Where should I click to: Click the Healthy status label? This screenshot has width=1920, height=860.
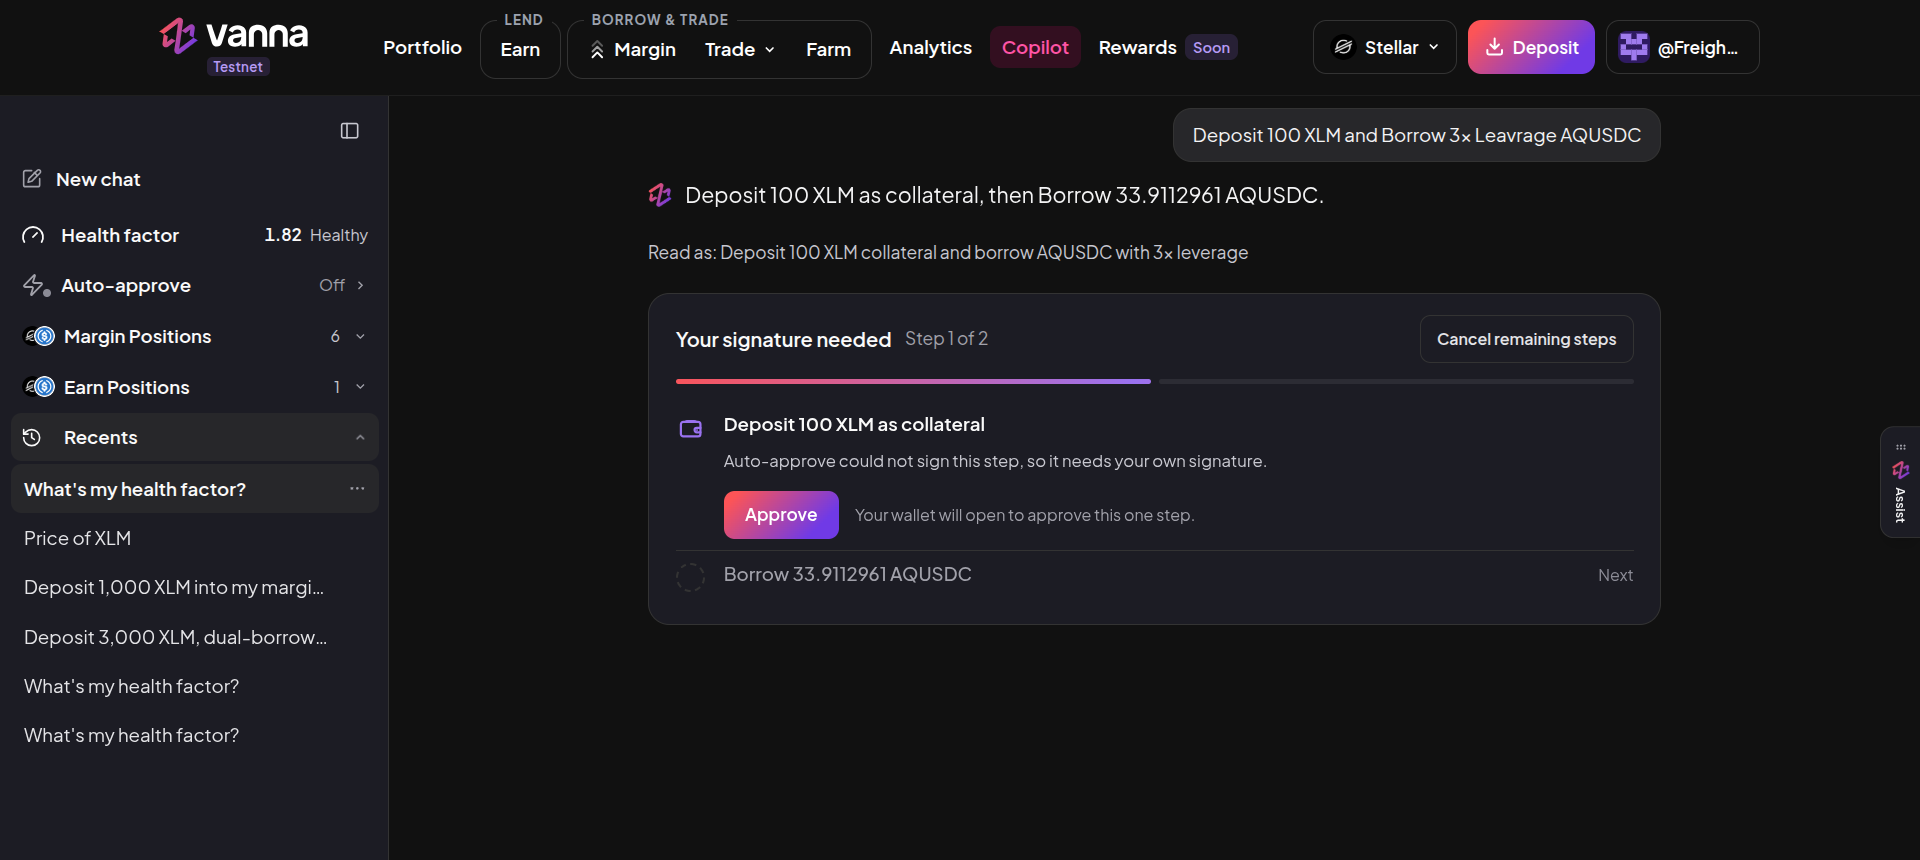[339, 235]
